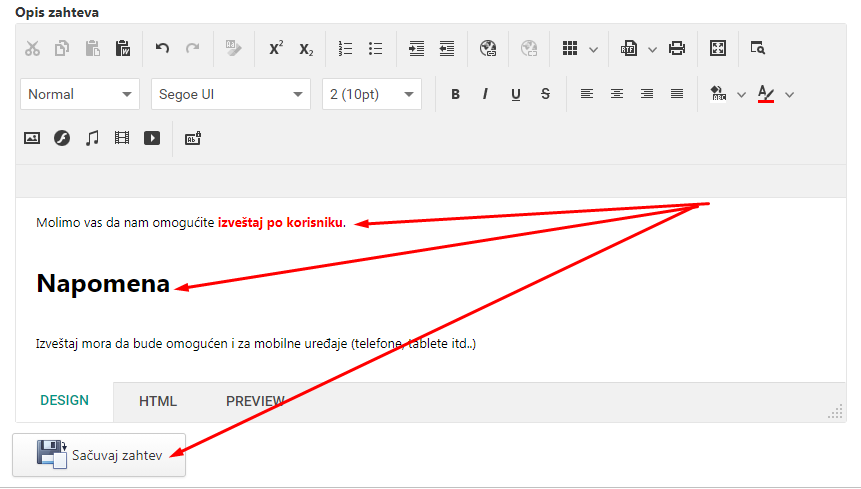Click the Print icon
Screen dimensions: 861x489
677,48
